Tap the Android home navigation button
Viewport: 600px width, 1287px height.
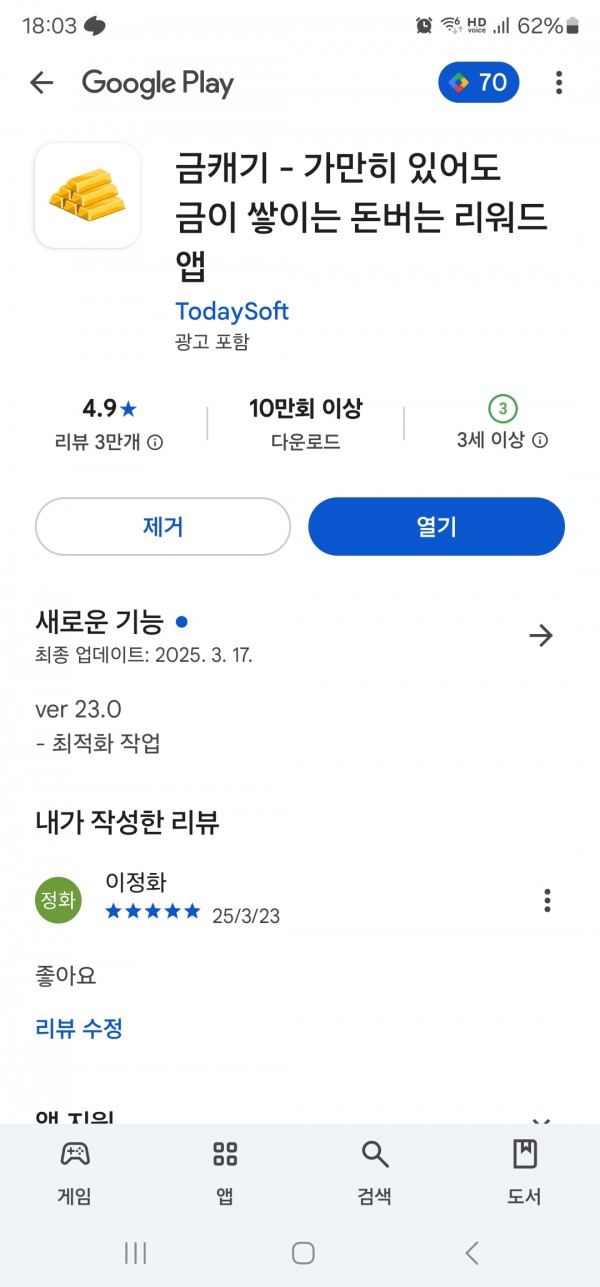click(303, 1253)
